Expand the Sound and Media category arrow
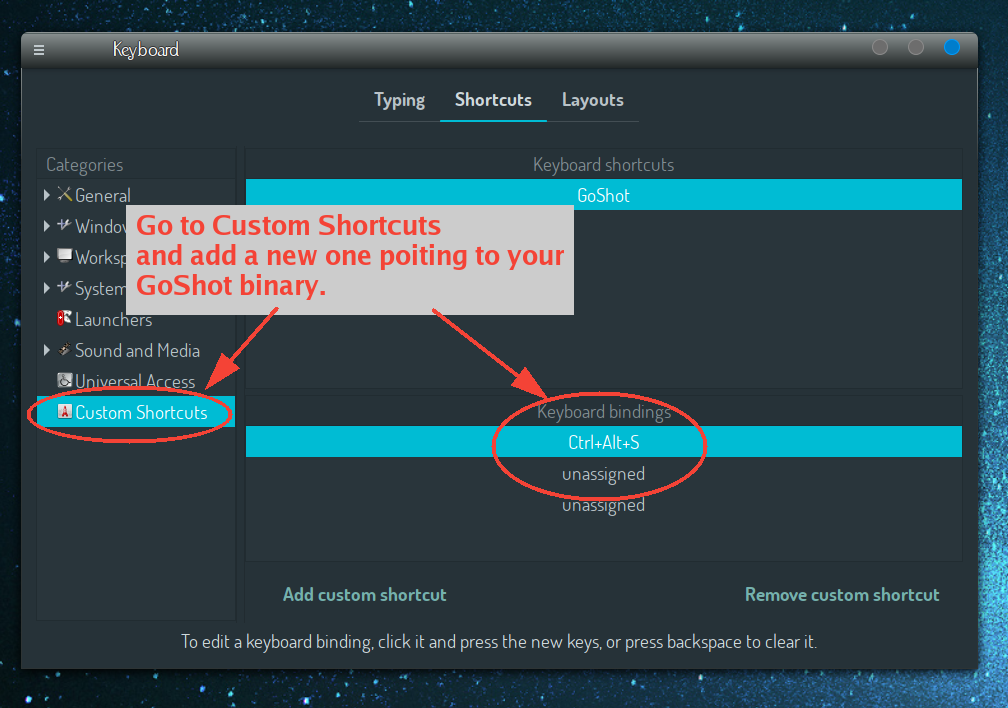 pyautogui.click(x=46, y=350)
